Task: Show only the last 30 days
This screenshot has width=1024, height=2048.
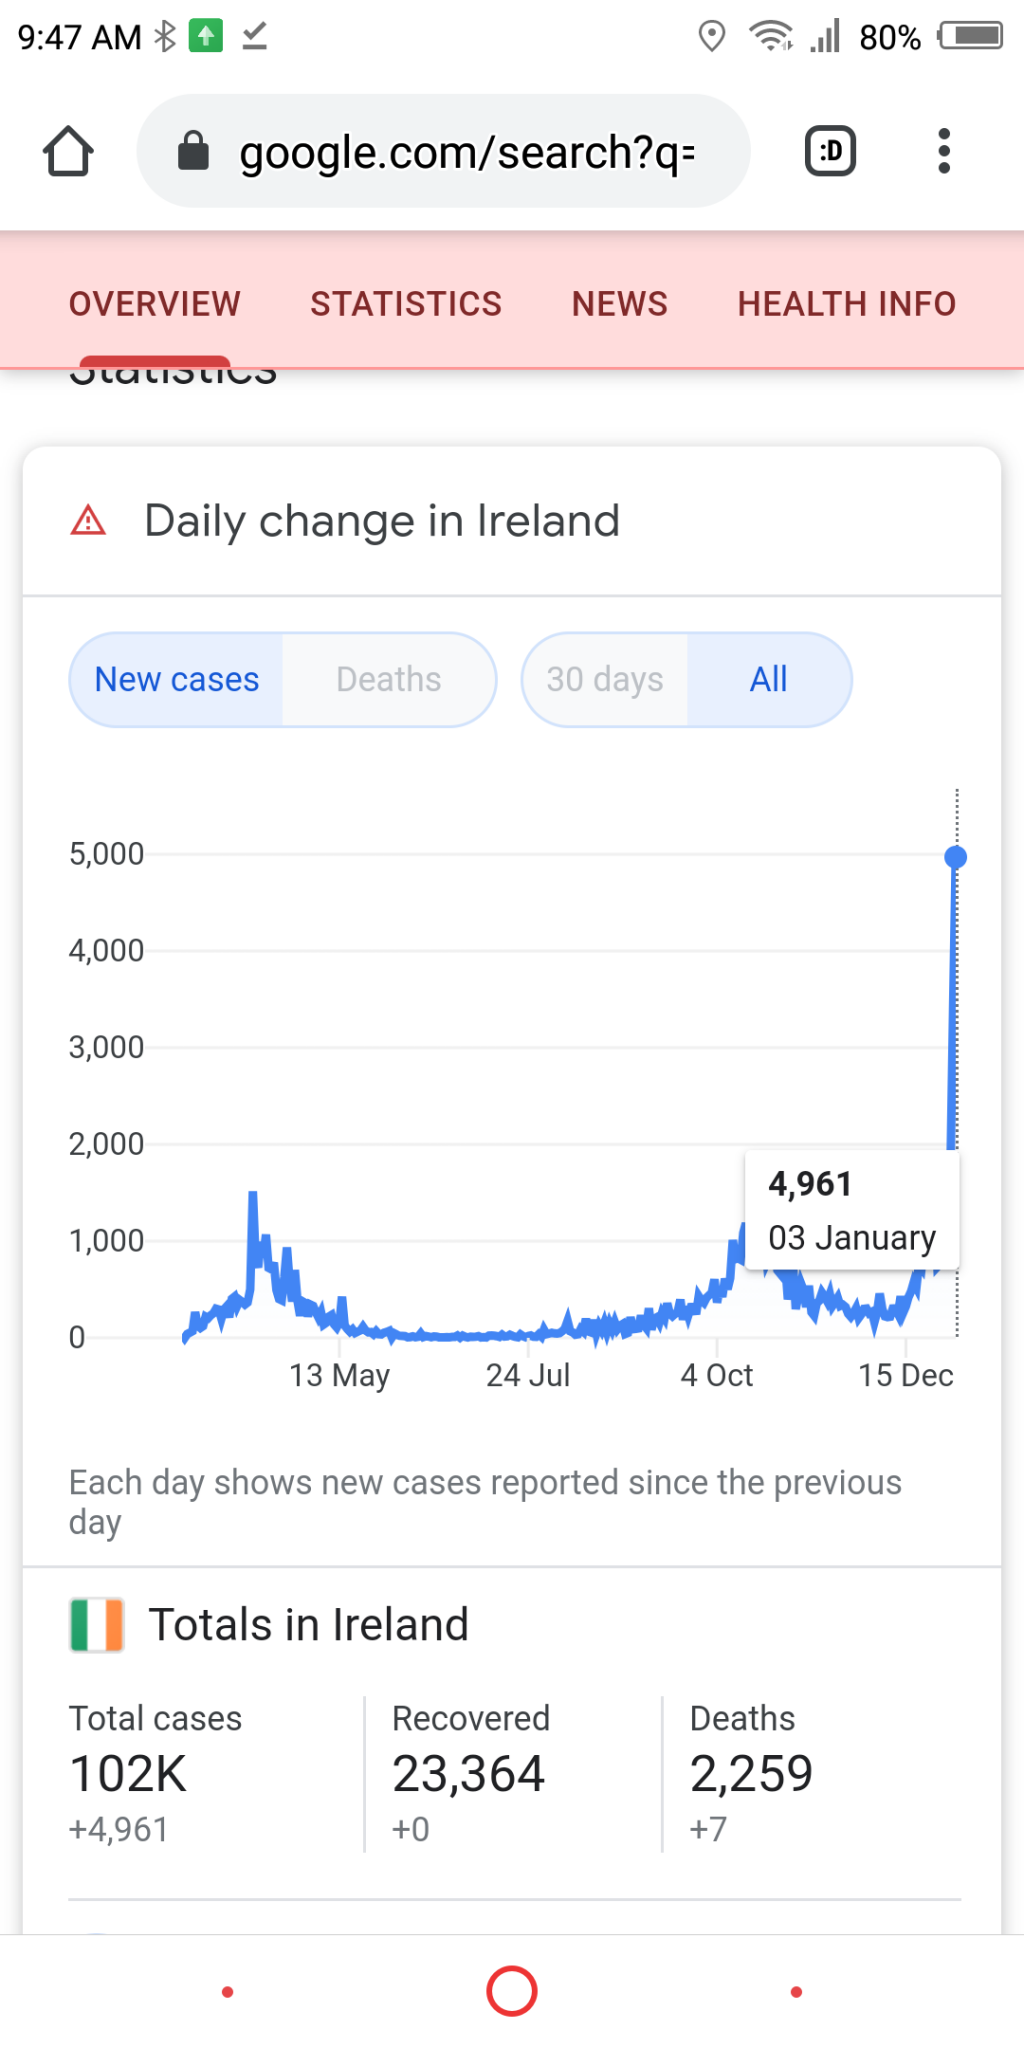Action: click(x=604, y=680)
